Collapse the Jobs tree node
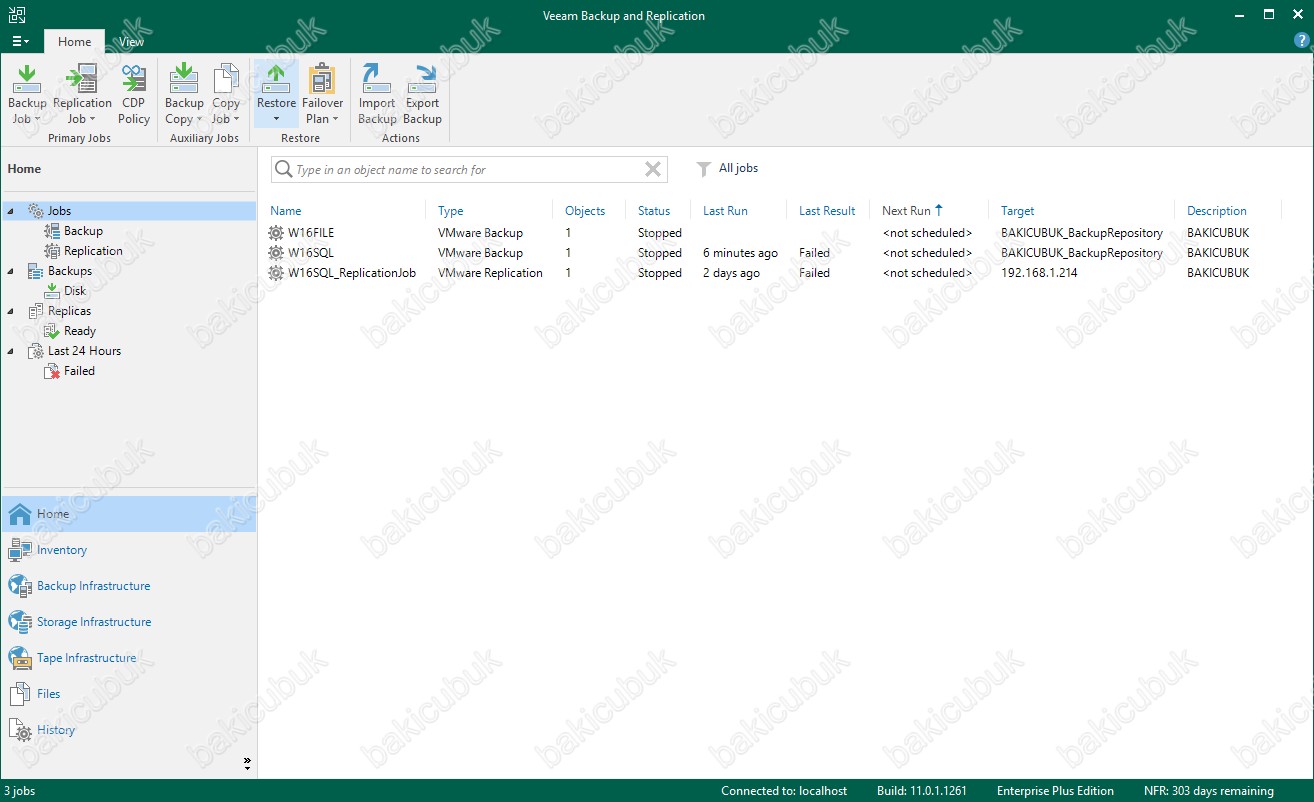 (x=10, y=211)
